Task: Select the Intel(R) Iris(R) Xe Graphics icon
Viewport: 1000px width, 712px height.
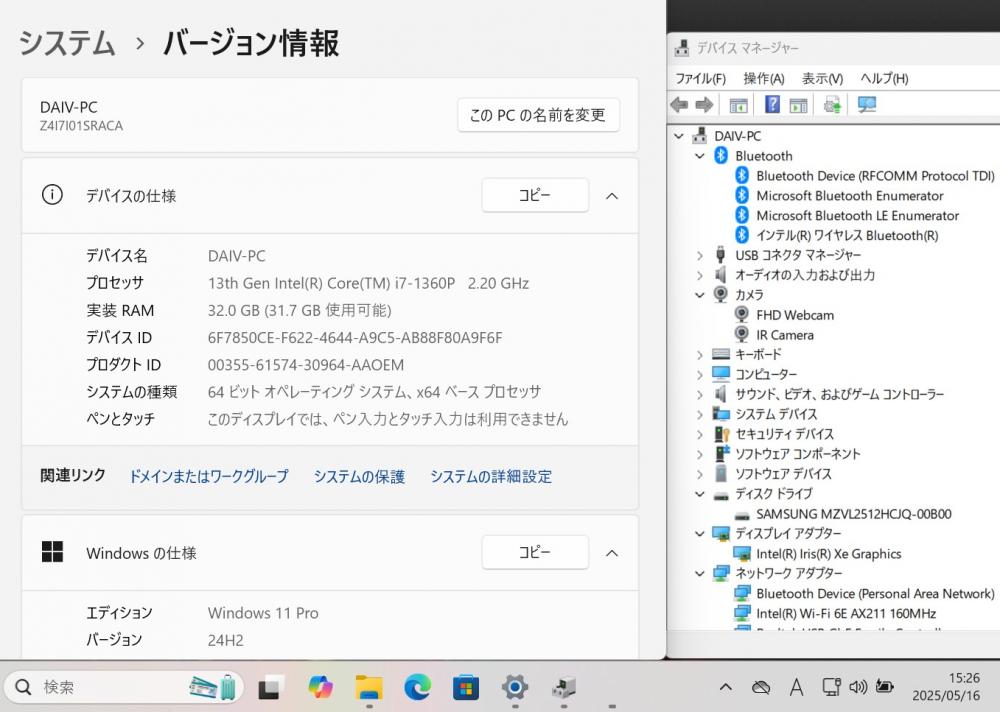Action: pyautogui.click(x=742, y=553)
